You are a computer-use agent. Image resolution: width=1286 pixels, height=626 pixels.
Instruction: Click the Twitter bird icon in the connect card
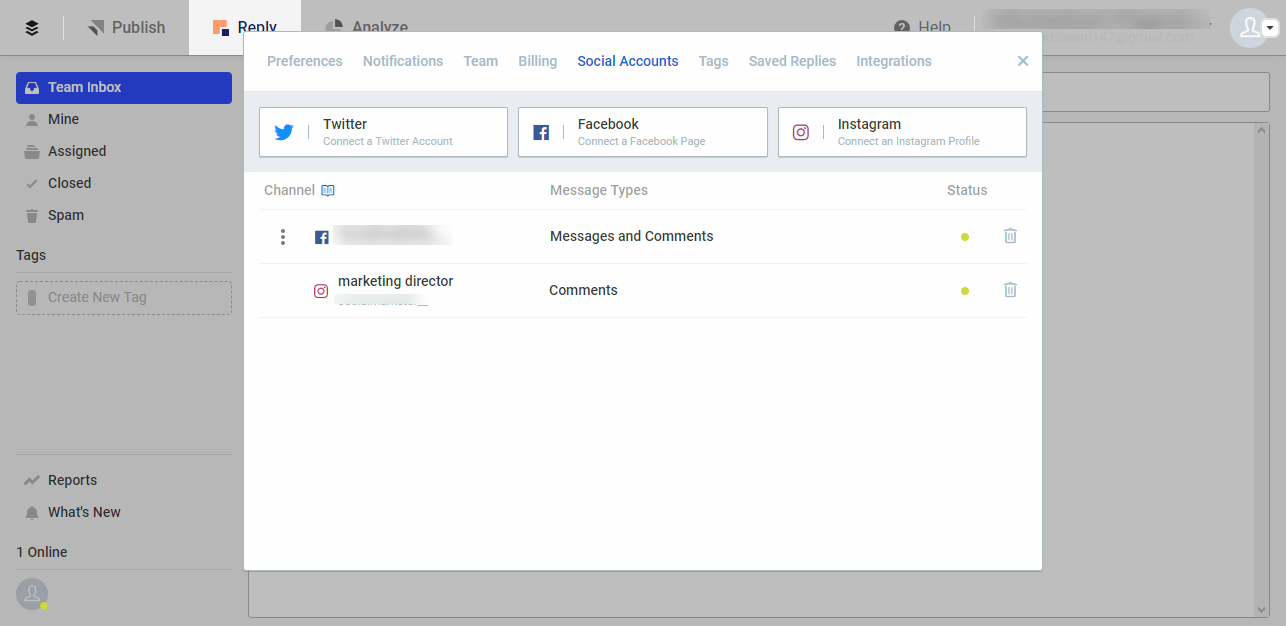click(x=284, y=131)
